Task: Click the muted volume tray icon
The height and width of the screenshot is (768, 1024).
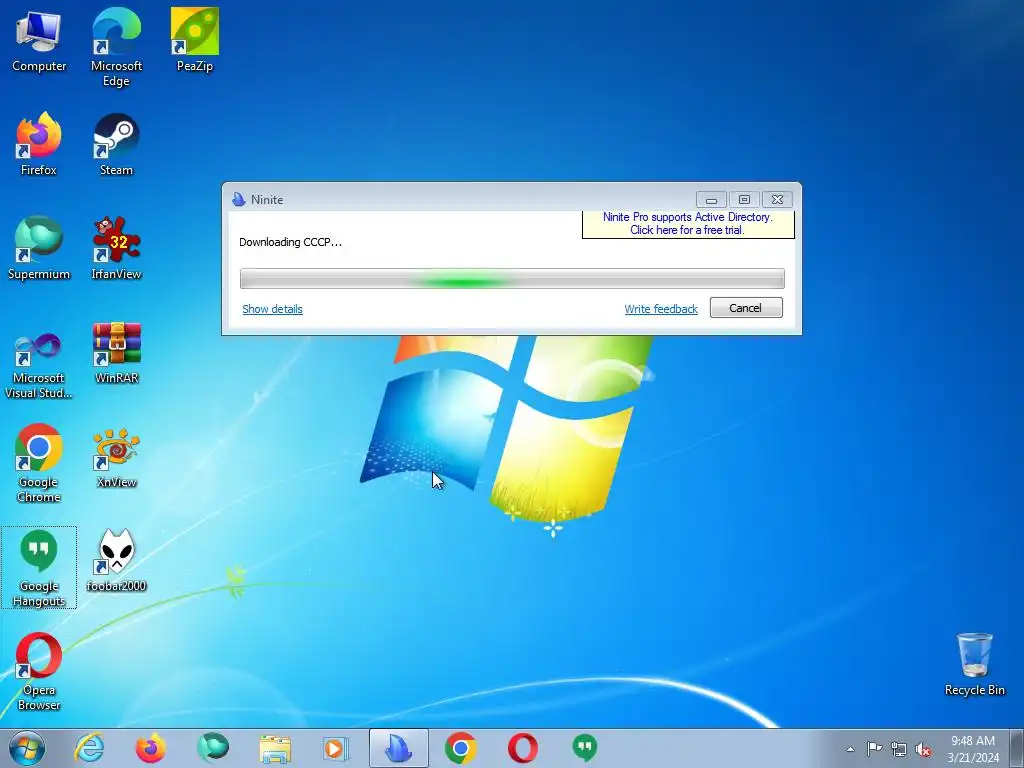Action: coord(923,749)
